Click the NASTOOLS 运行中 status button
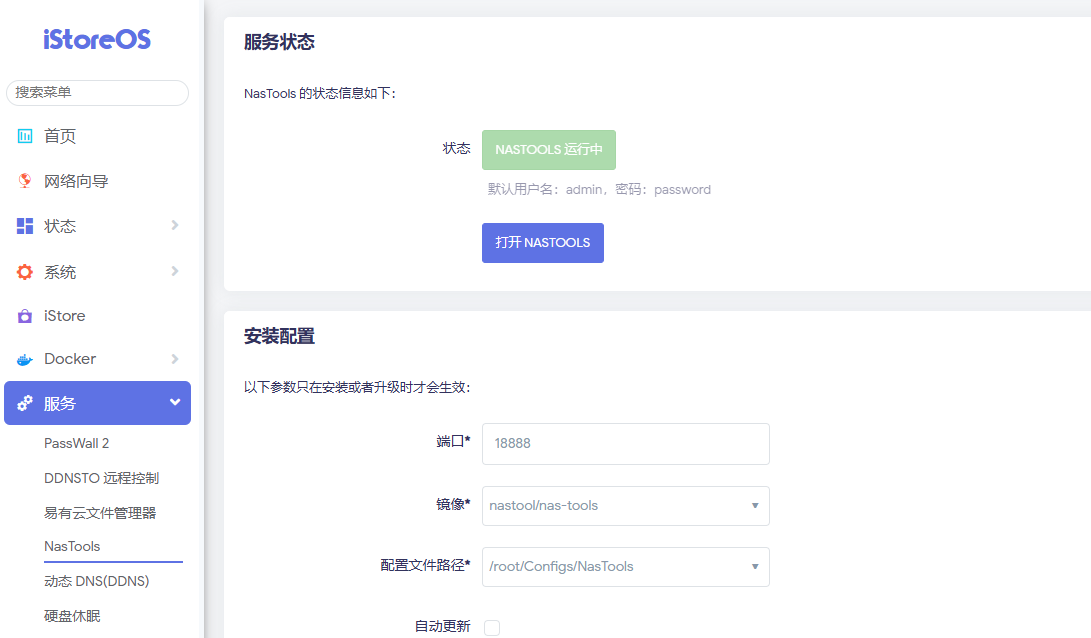1091x638 pixels. [549, 150]
